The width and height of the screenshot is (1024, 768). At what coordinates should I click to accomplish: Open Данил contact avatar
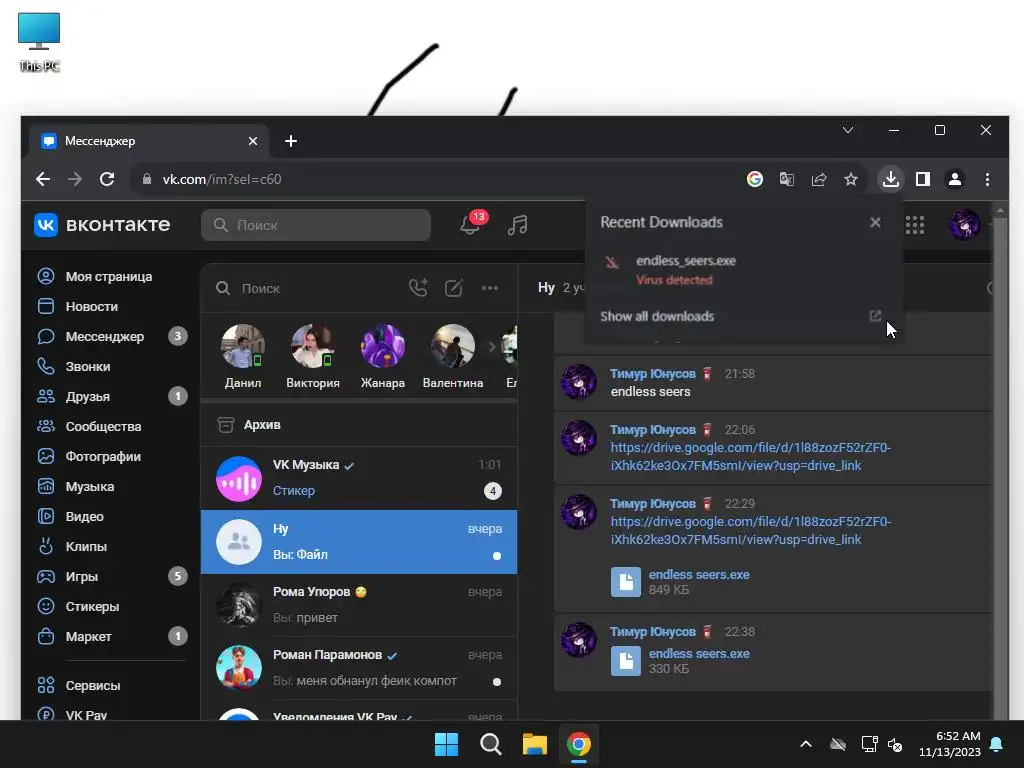[243, 346]
